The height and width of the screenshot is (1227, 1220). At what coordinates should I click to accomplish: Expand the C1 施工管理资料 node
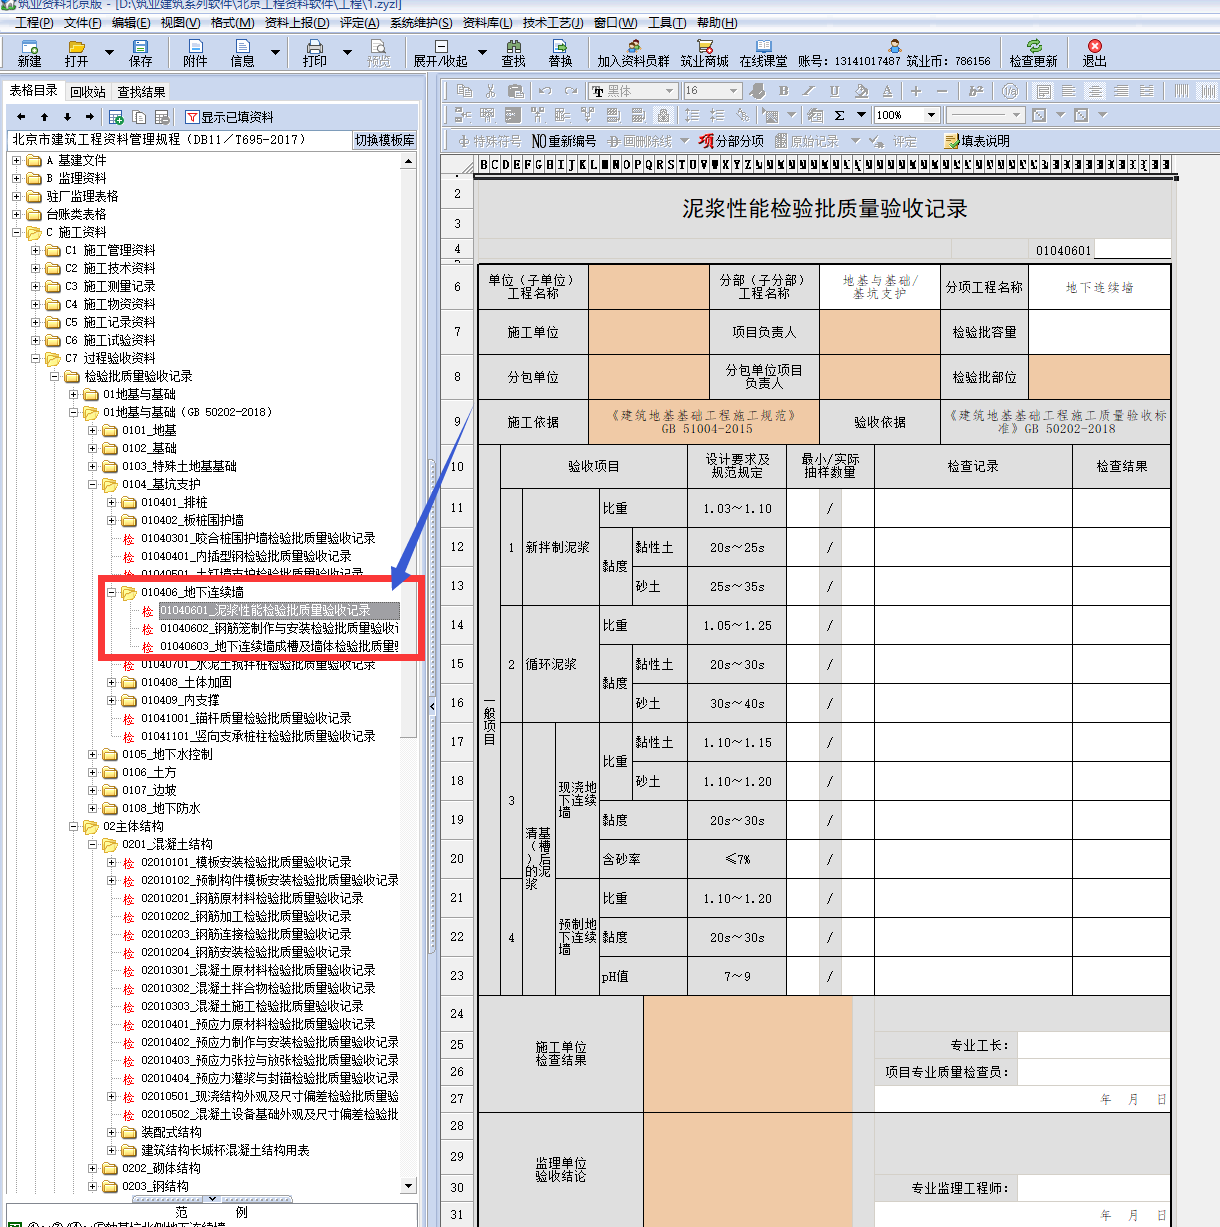(36, 250)
